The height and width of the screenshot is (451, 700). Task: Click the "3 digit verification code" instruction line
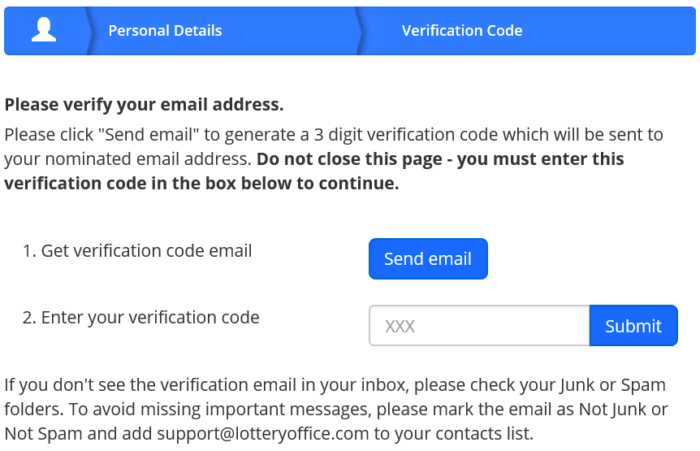point(333,134)
